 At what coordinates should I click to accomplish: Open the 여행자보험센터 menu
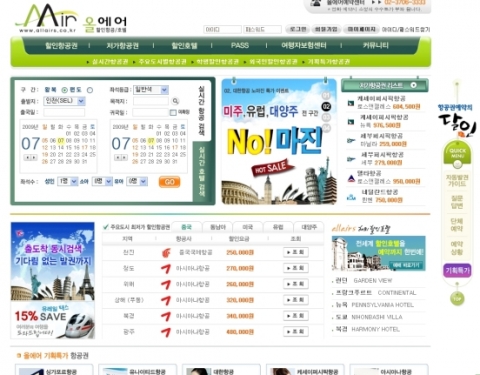click(x=303, y=46)
